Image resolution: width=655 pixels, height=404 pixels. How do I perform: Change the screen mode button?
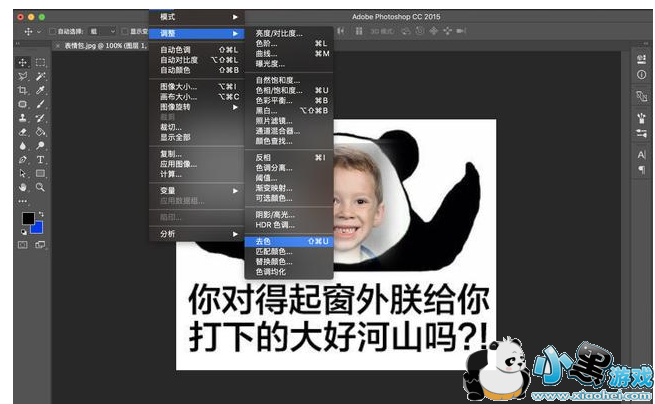pyautogui.click(x=40, y=245)
